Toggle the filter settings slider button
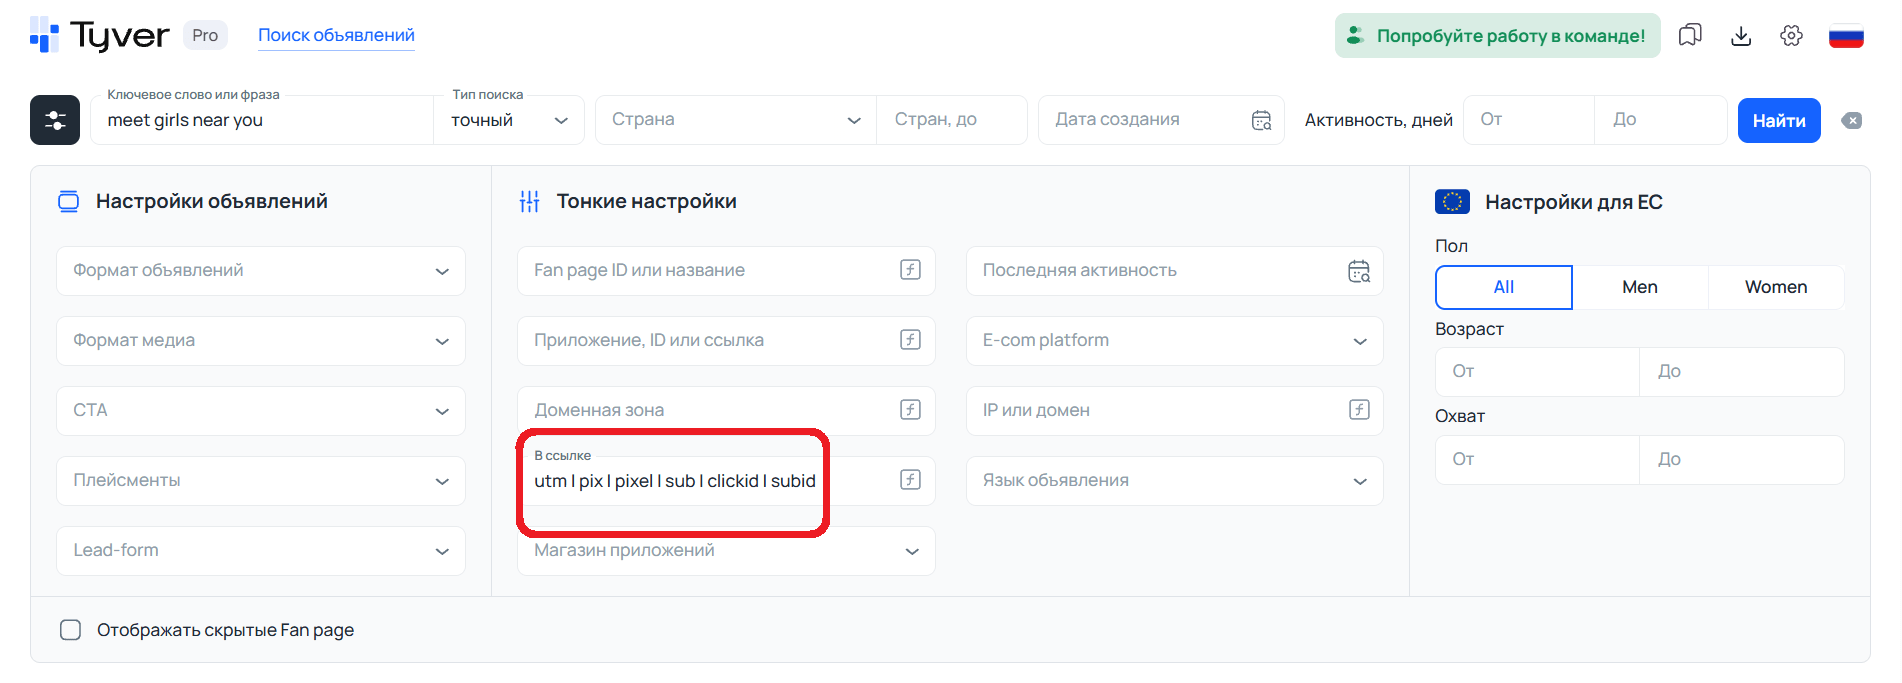 (x=55, y=120)
